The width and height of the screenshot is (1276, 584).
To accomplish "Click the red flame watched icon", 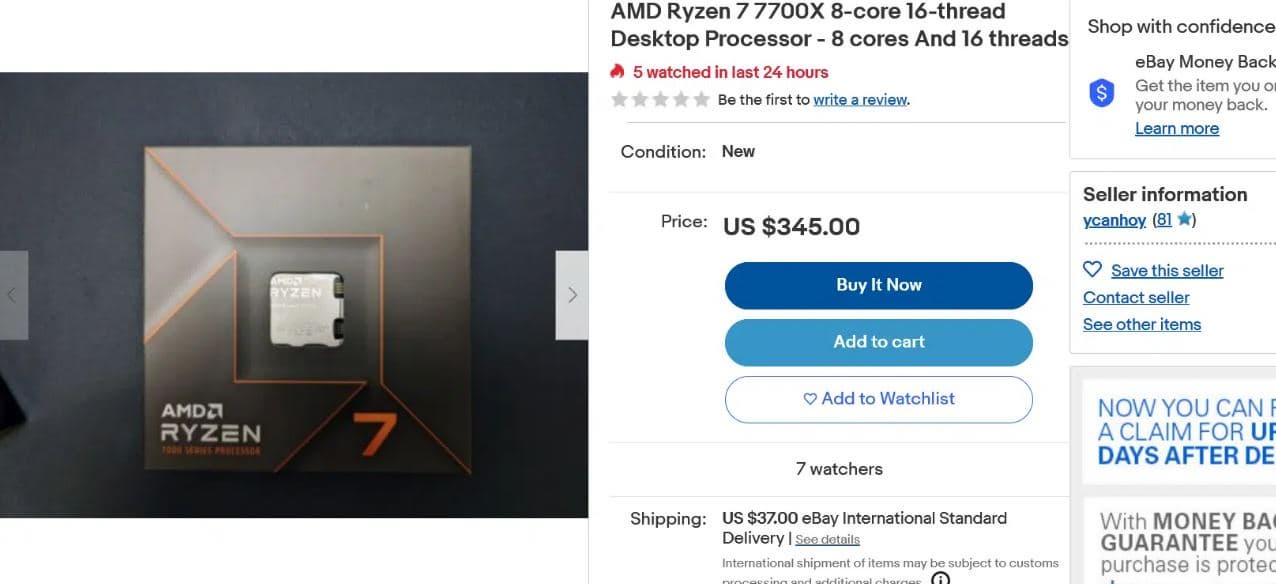I will coord(618,72).
